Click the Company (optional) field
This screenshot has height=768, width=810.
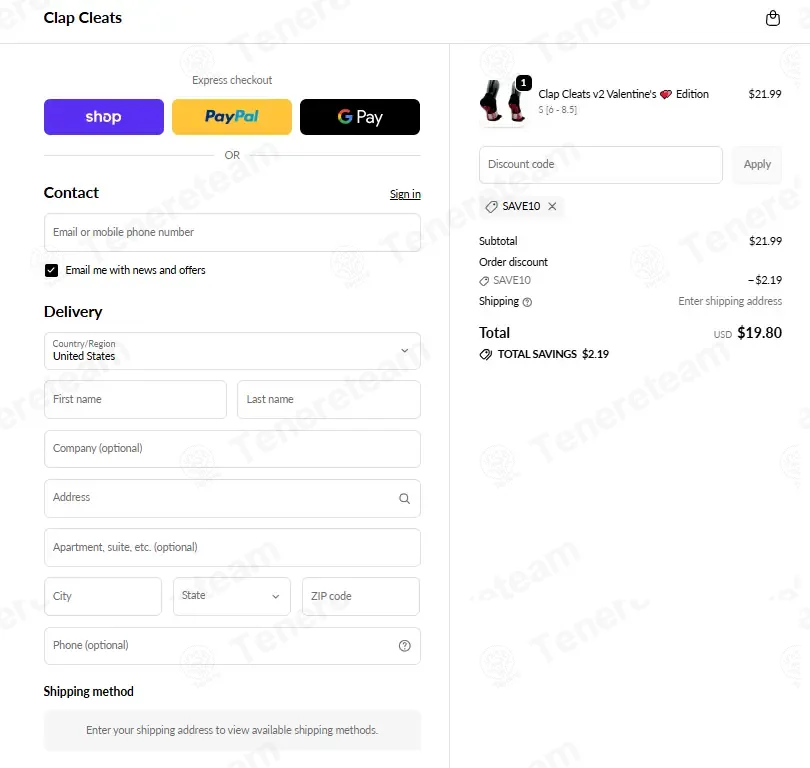tap(232, 449)
